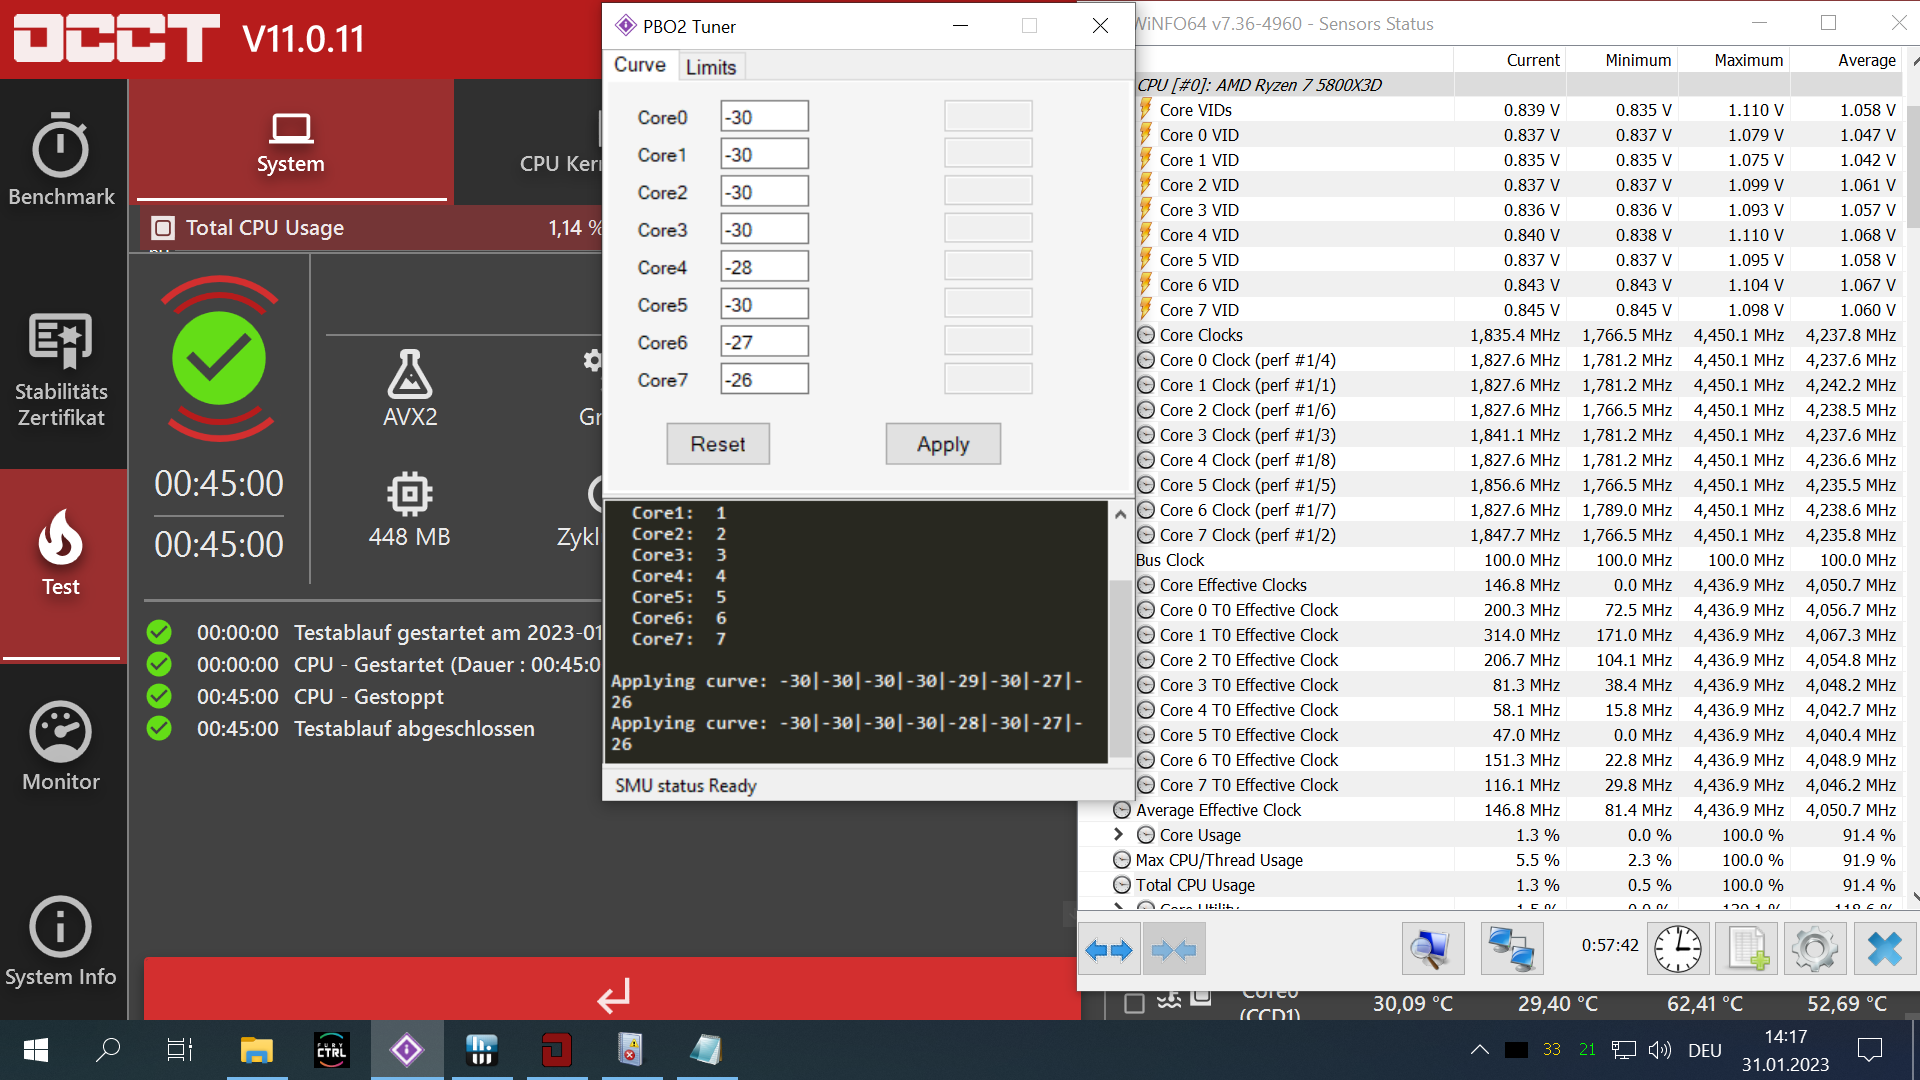Click HWiNFO add logging file icon
Image resolution: width=1920 pixels, height=1080 pixels.
(1746, 948)
